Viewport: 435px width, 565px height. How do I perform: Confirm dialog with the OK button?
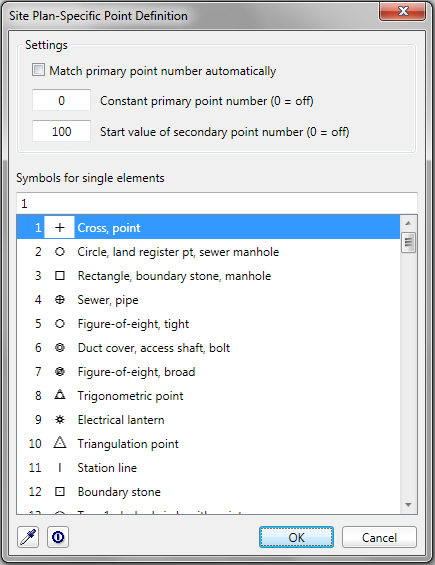pyautogui.click(x=296, y=537)
